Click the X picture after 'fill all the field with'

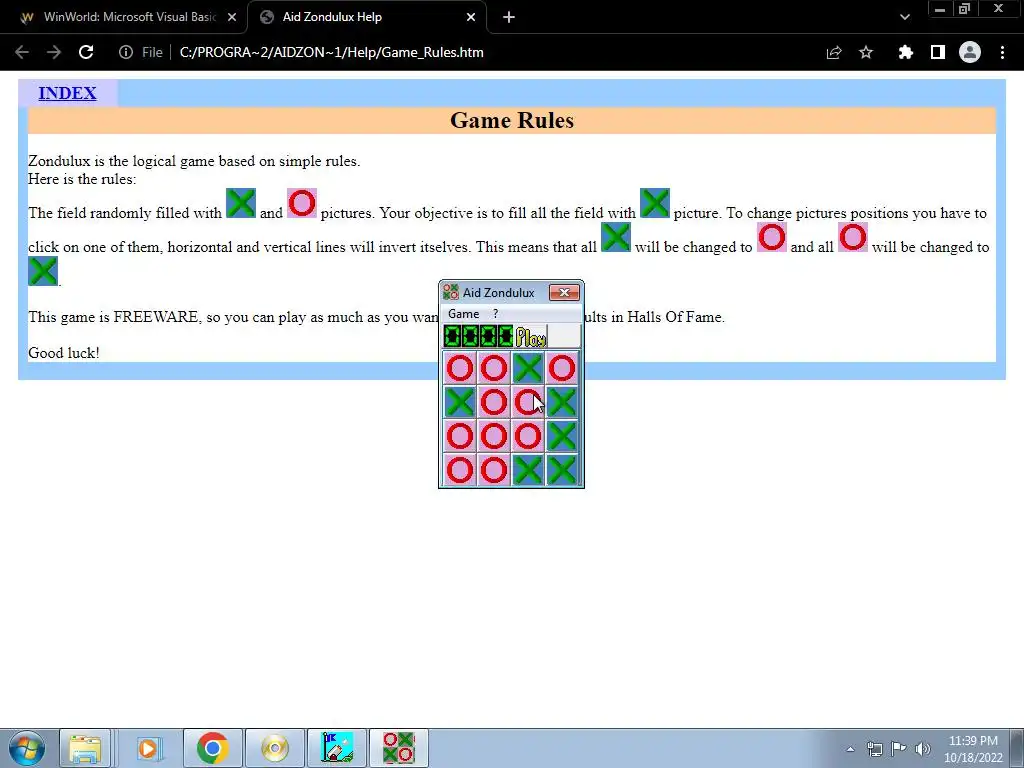click(655, 203)
